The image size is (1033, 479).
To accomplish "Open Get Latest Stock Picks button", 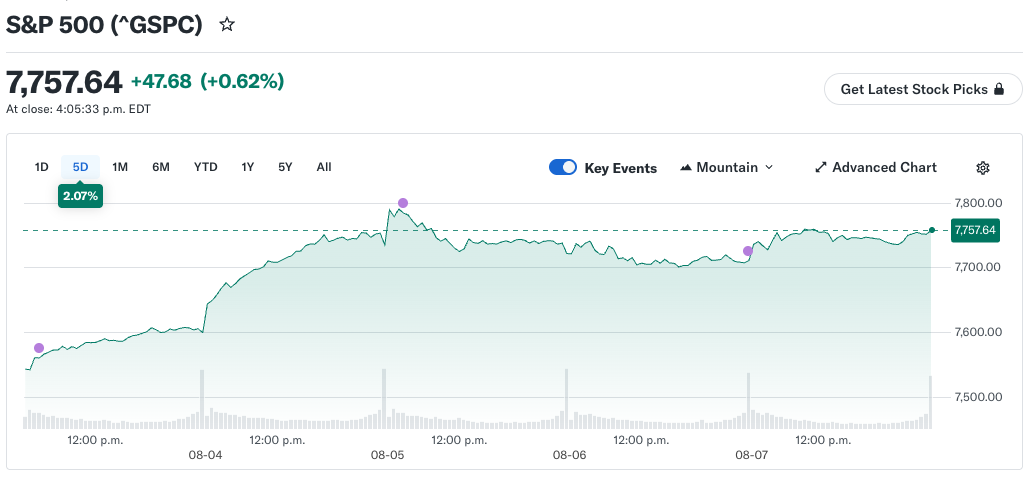I will pyautogui.click(x=923, y=89).
